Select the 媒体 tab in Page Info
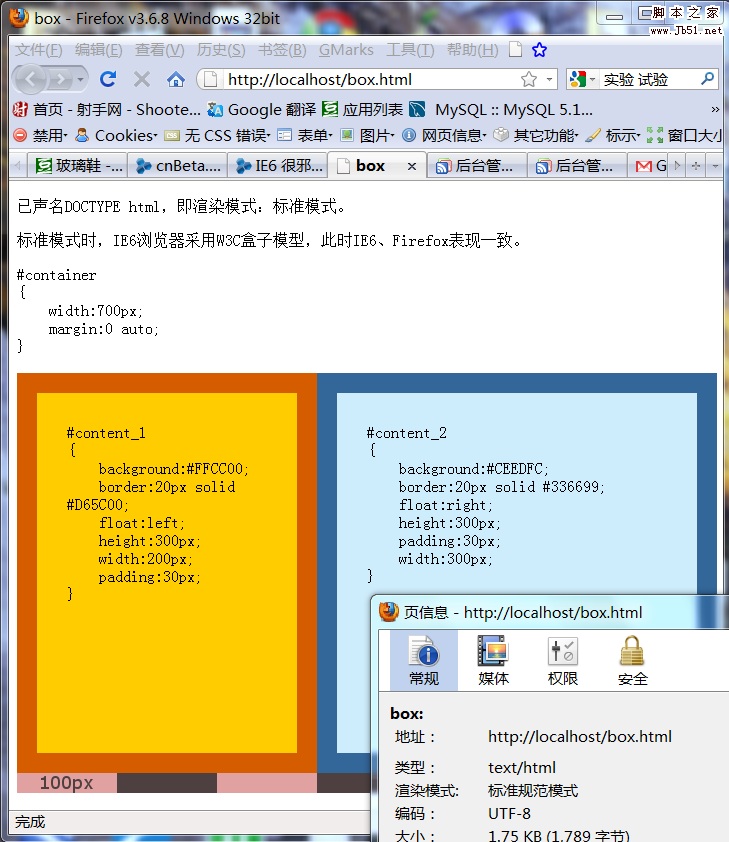 coord(493,660)
